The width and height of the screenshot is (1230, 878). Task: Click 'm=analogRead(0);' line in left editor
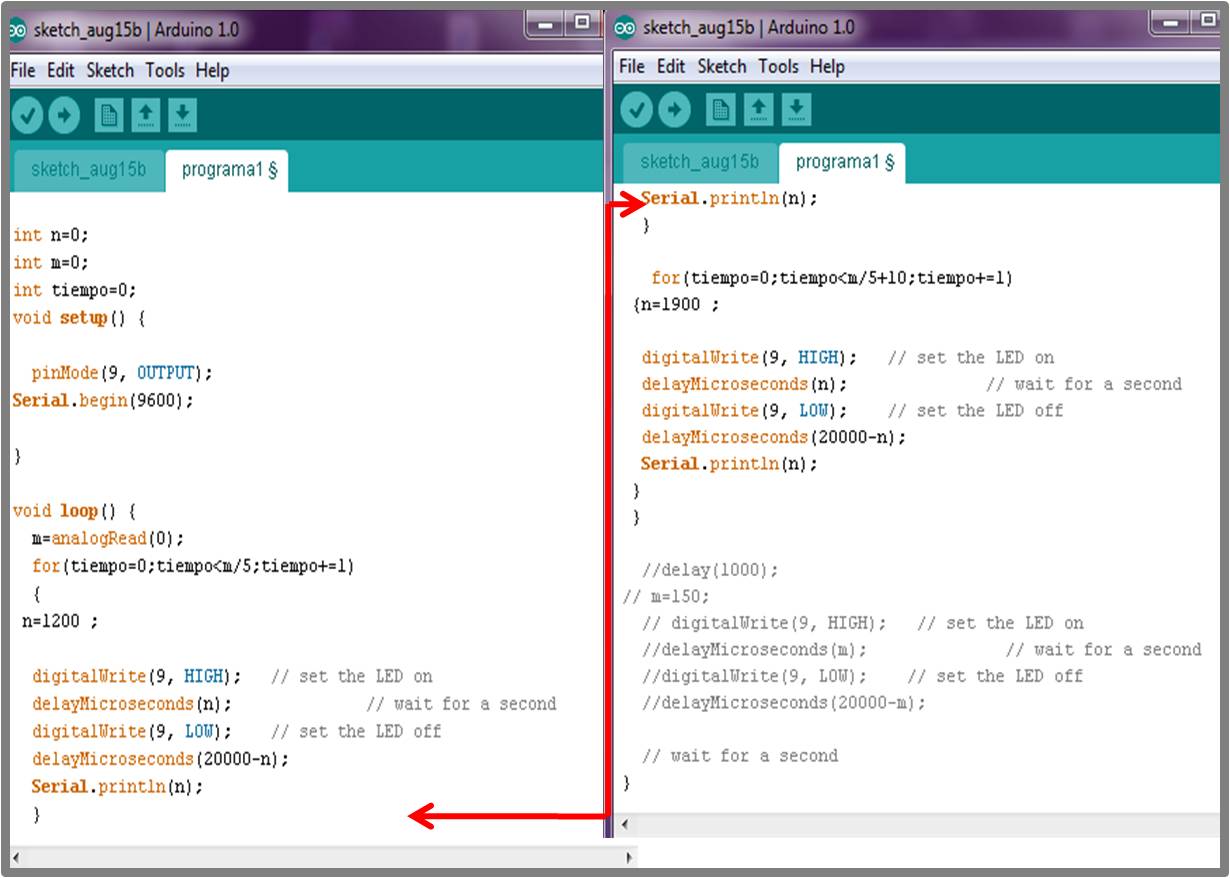108,538
